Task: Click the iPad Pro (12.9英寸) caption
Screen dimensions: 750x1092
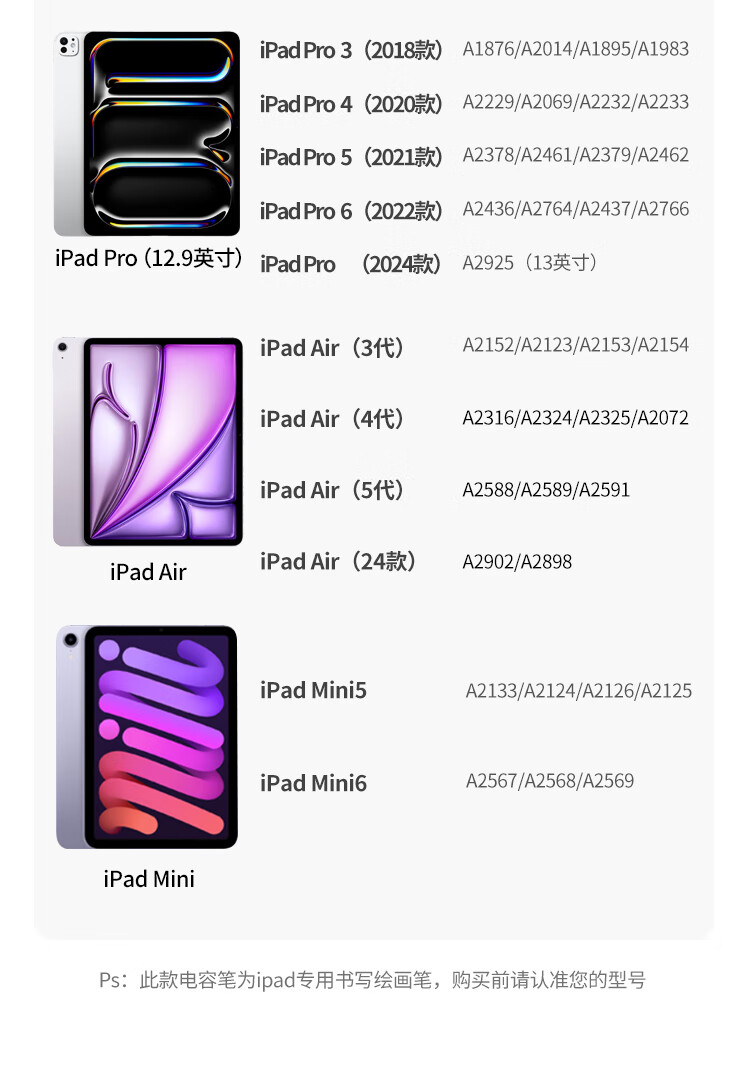Action: click(148, 258)
